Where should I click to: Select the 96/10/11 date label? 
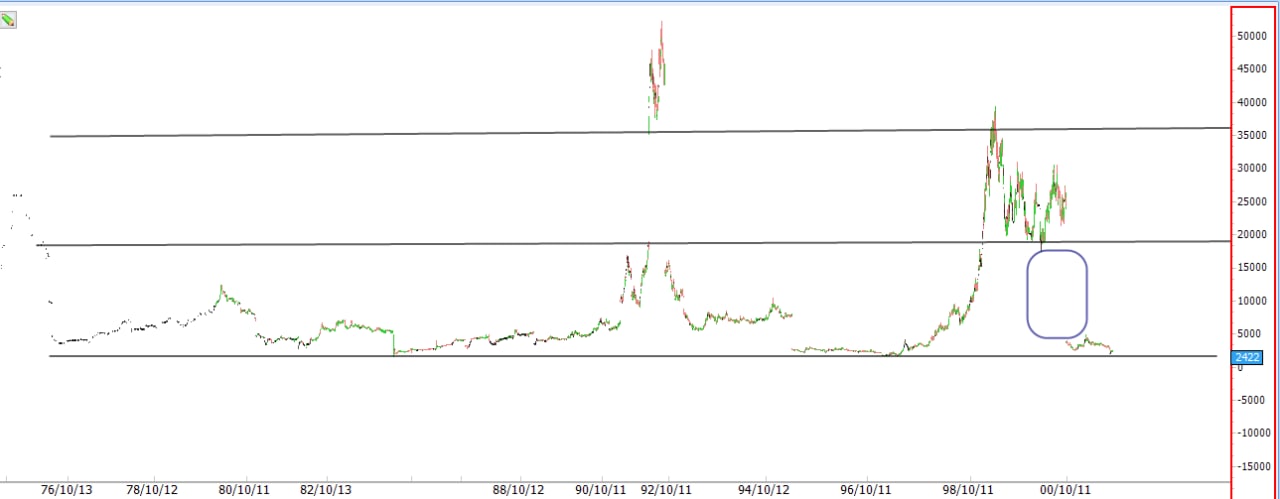tap(867, 490)
